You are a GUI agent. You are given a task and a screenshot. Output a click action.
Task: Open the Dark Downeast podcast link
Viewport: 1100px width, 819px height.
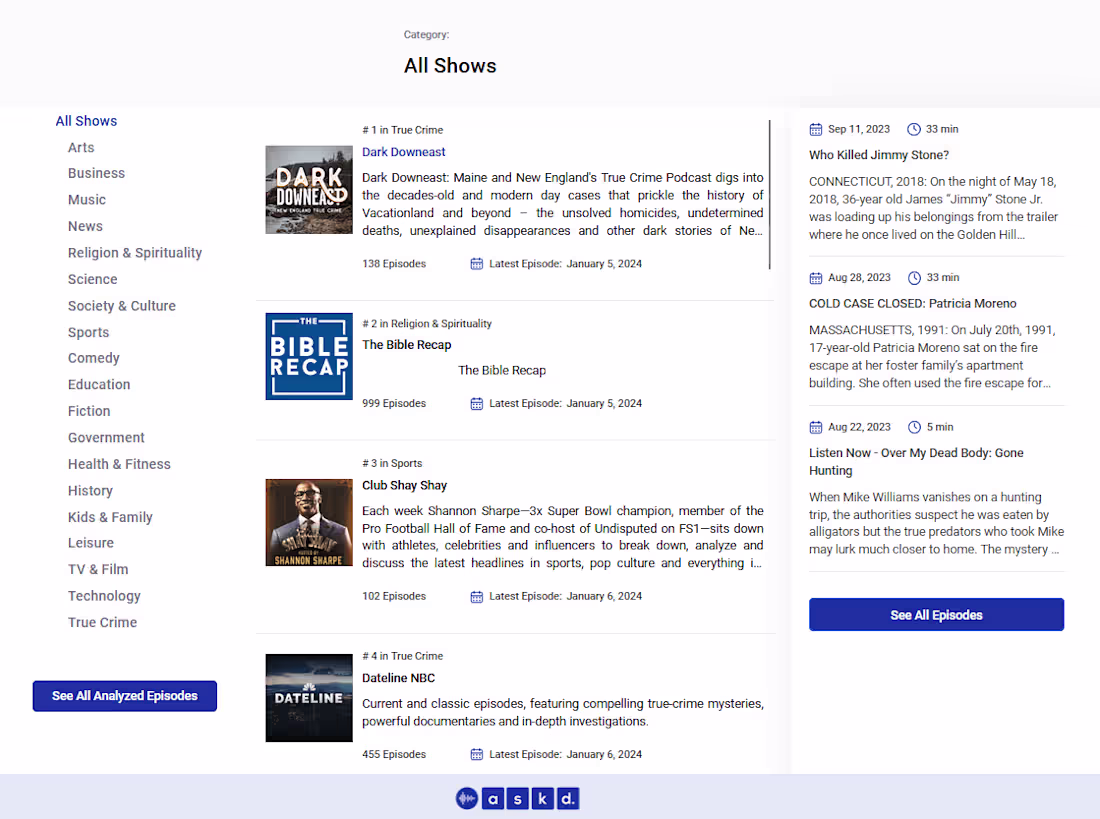point(404,151)
